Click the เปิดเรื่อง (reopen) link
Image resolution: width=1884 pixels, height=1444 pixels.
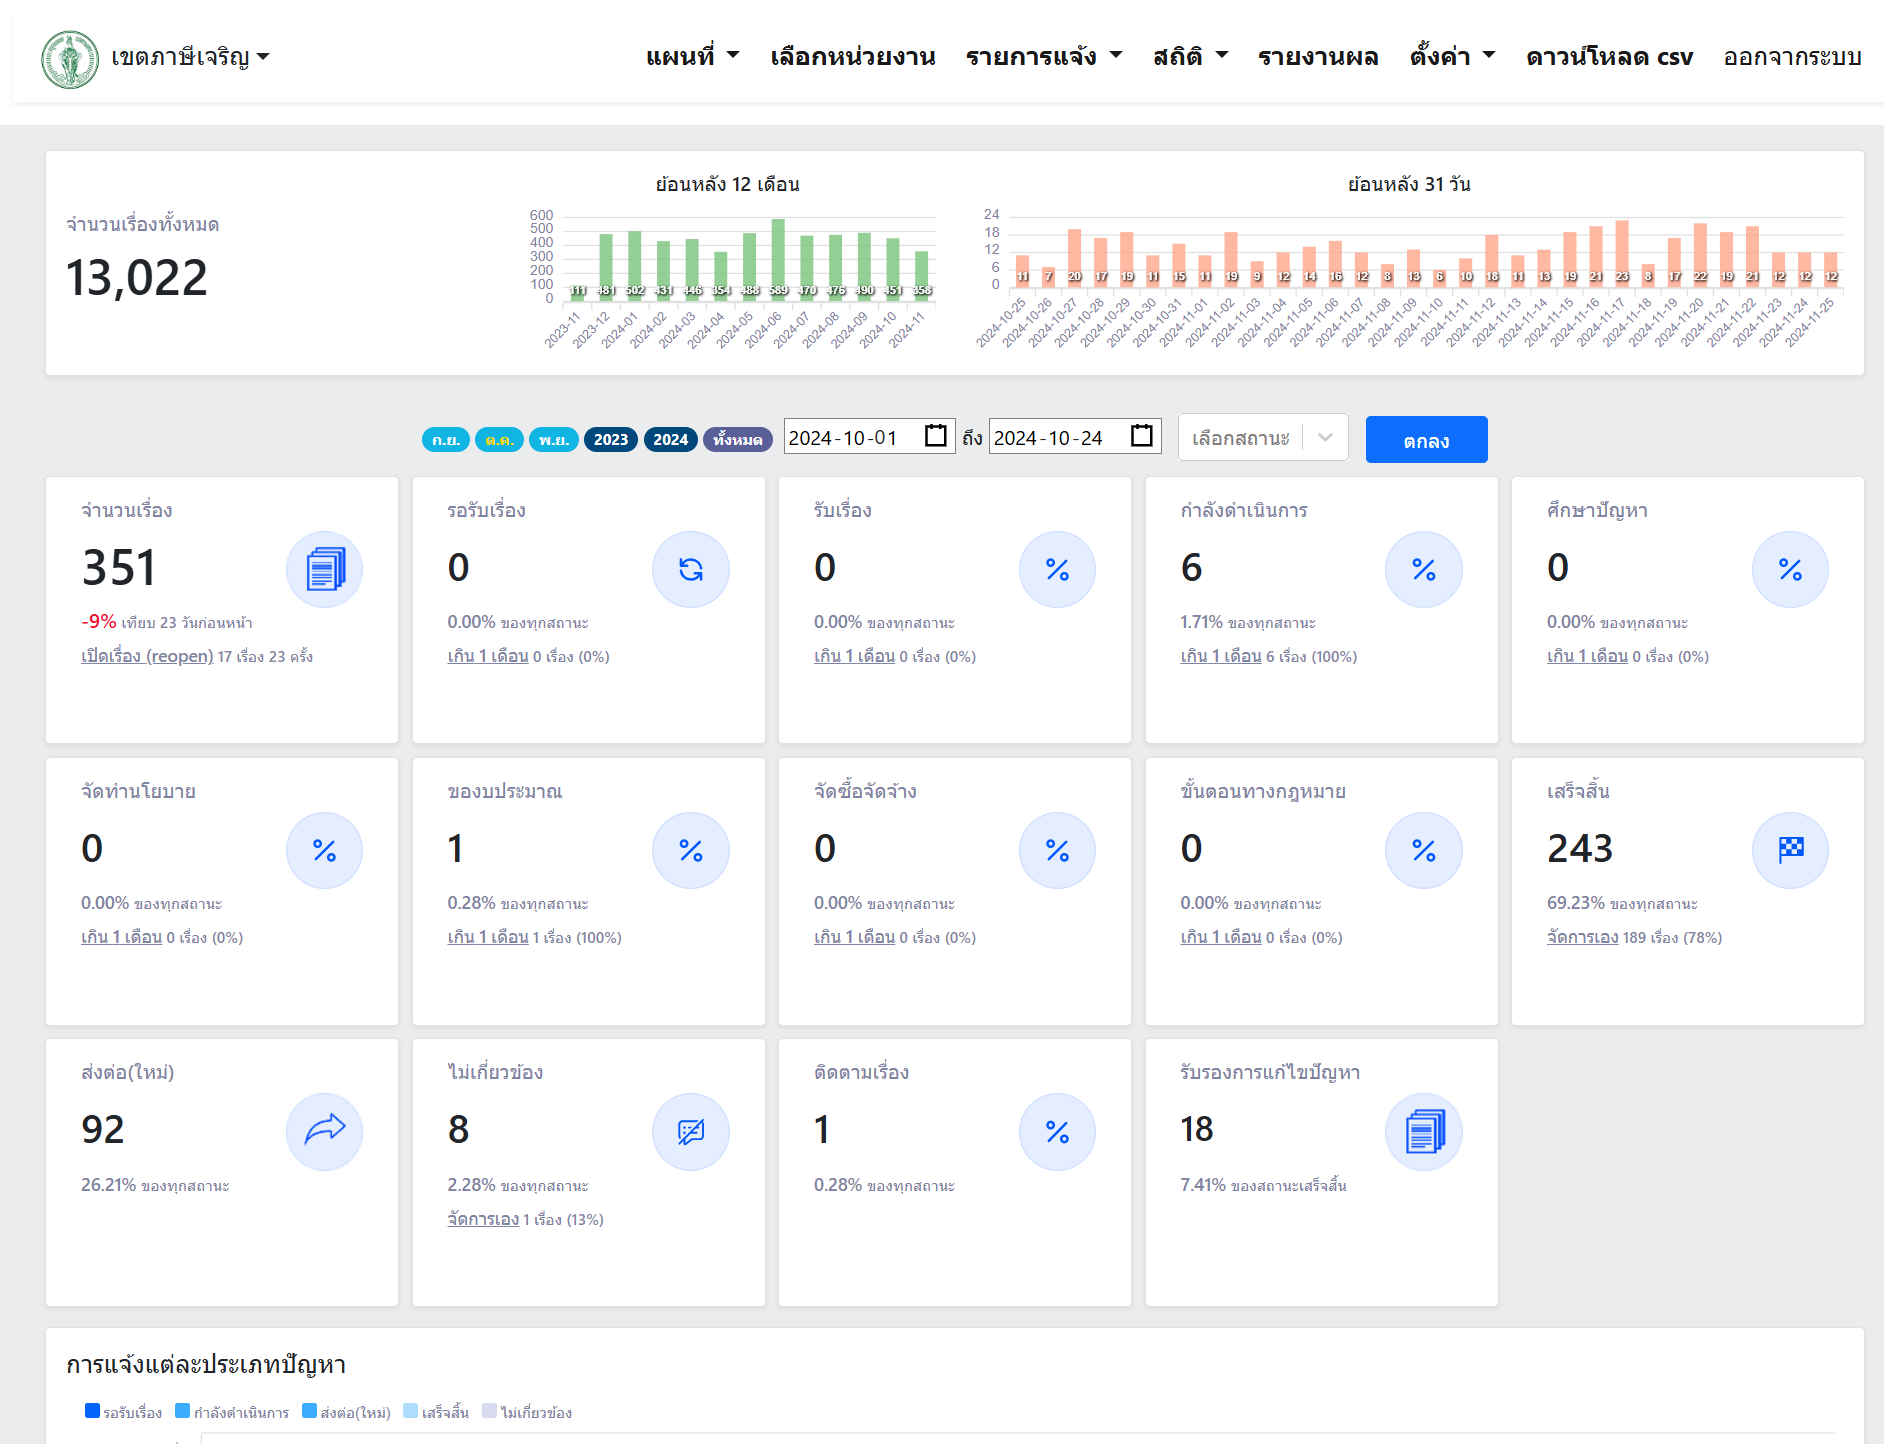click(x=147, y=657)
